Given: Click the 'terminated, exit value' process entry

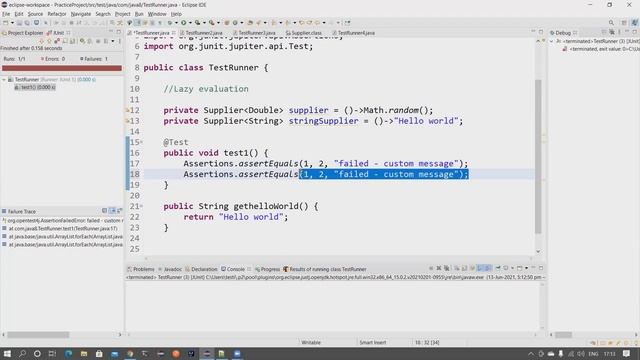Looking at the screenshot, I should click(600, 49).
